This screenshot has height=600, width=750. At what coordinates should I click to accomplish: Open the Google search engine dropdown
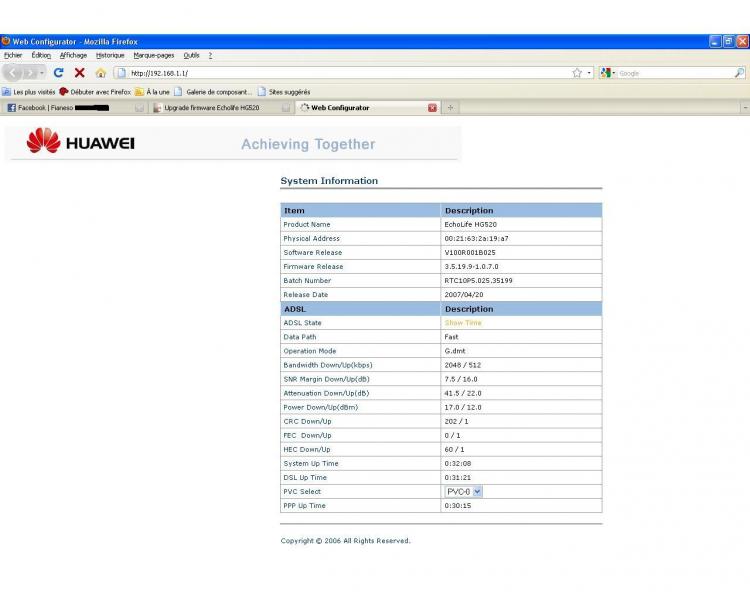[x=607, y=73]
